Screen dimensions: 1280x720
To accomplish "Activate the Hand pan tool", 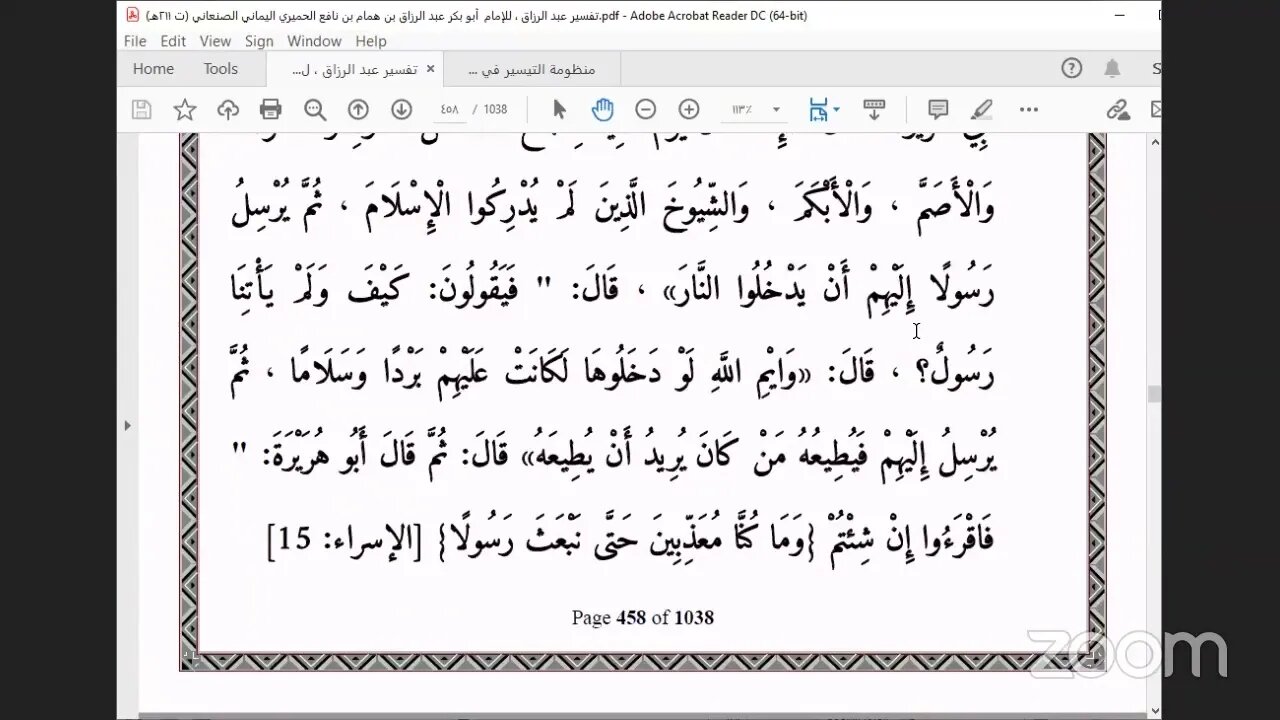I will pos(602,110).
